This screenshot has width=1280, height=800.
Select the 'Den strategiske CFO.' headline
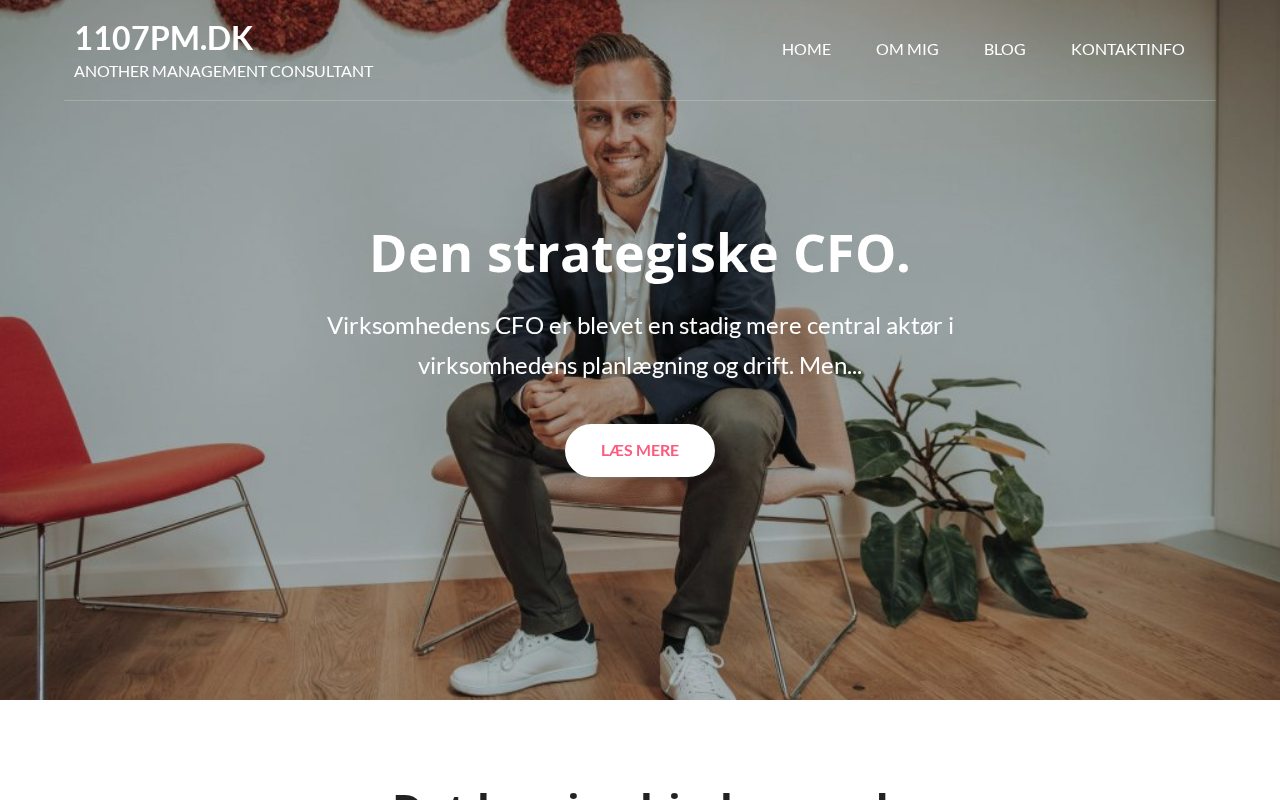(x=640, y=253)
